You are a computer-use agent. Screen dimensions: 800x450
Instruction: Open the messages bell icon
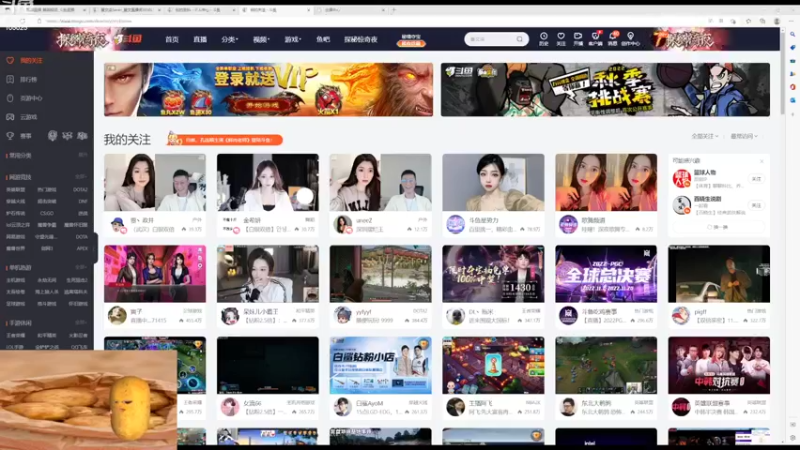click(612, 39)
